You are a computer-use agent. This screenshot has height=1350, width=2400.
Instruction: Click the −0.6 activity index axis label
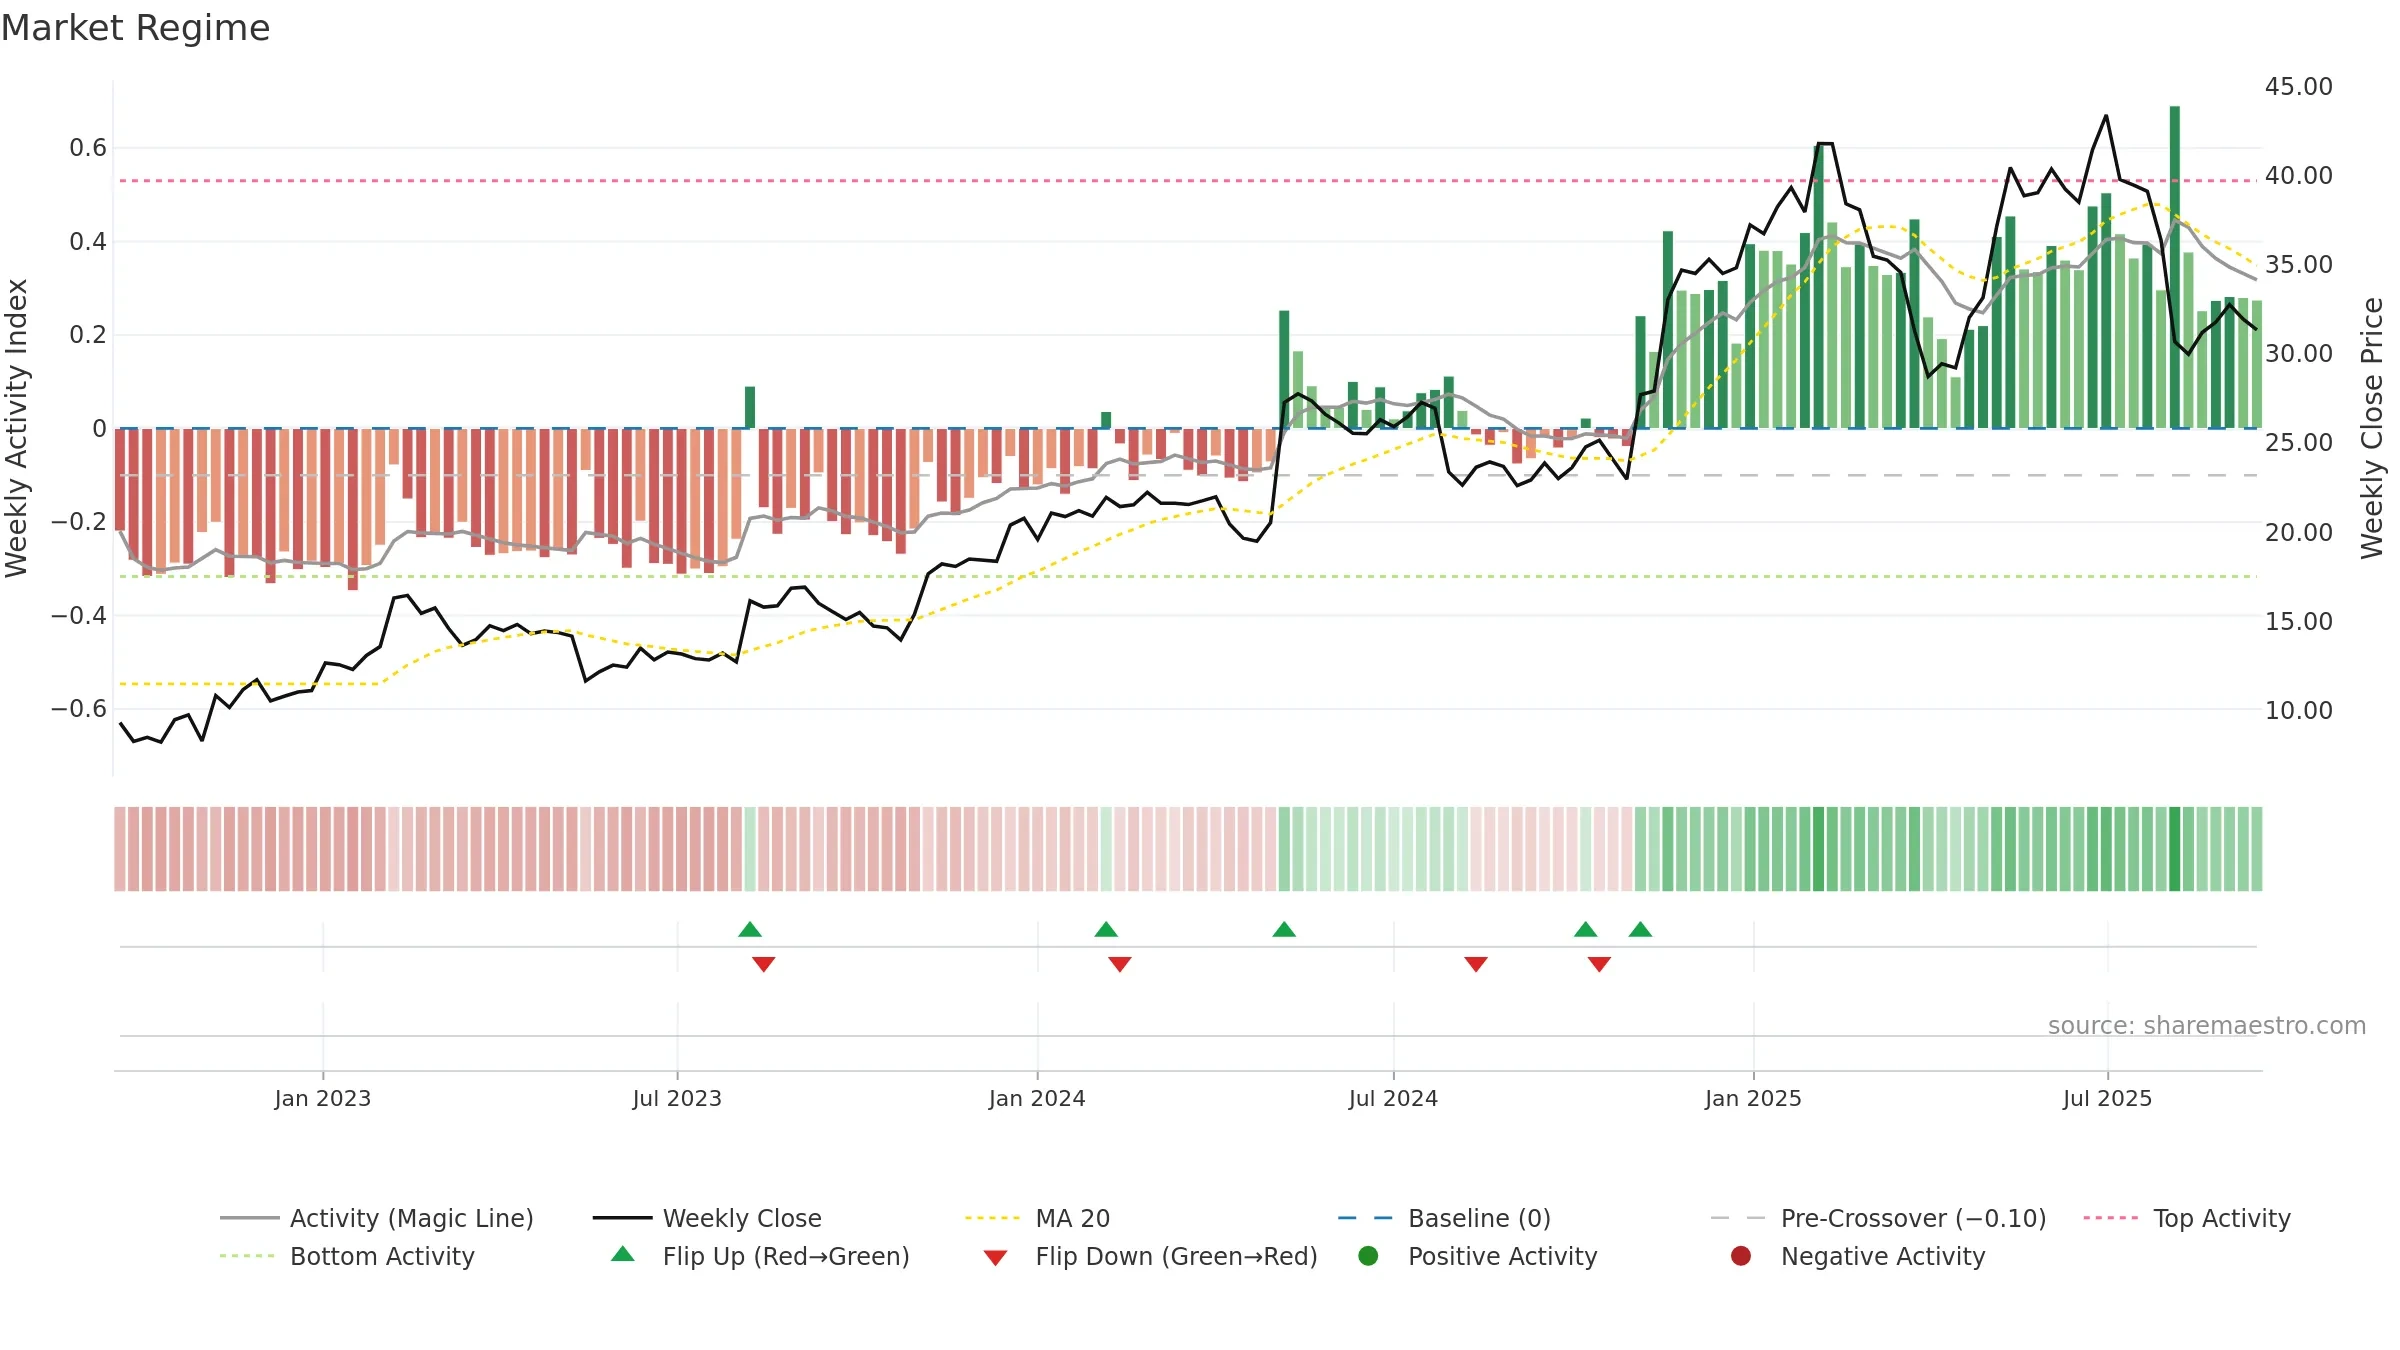(x=79, y=709)
